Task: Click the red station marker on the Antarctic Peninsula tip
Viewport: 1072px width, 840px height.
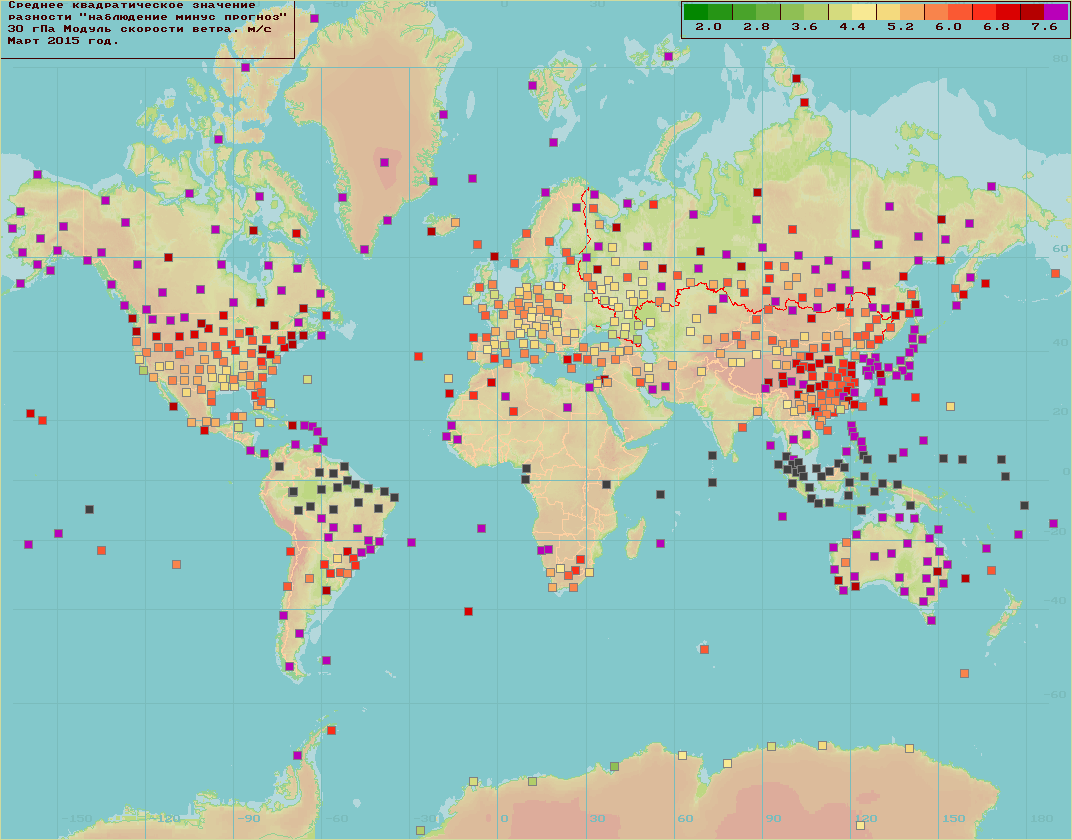Action: (x=332, y=731)
